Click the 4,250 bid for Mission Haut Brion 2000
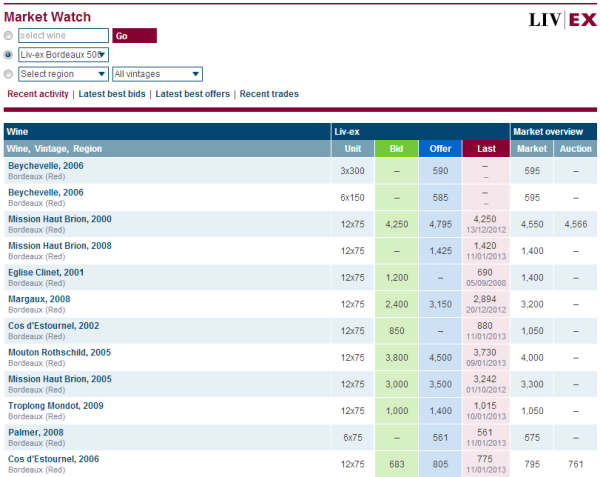600x477 pixels. pos(397,225)
